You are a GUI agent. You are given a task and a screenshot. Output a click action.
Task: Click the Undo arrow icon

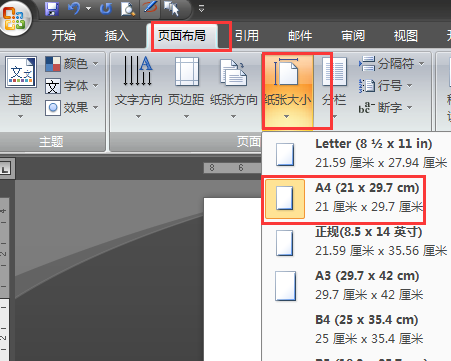74,8
